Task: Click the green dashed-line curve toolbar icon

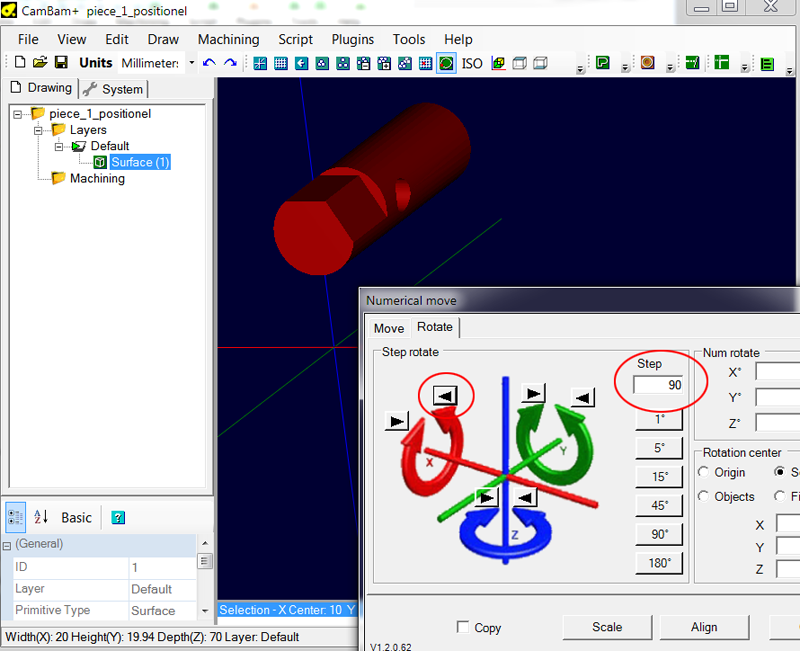Action: point(692,63)
